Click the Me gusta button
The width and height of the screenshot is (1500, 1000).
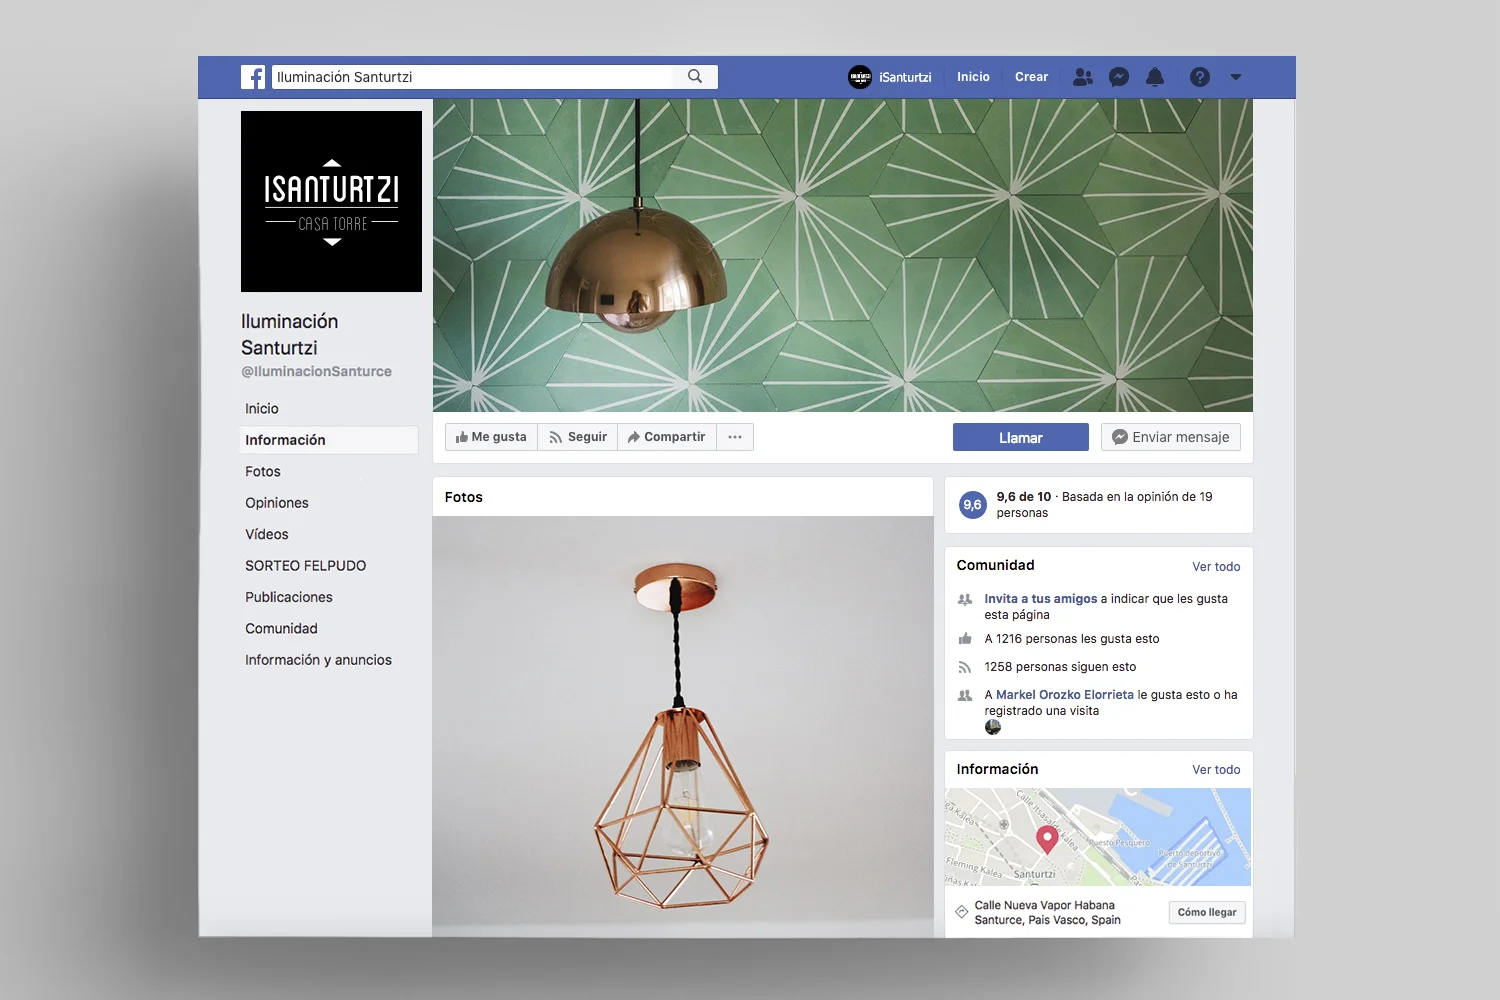point(491,437)
